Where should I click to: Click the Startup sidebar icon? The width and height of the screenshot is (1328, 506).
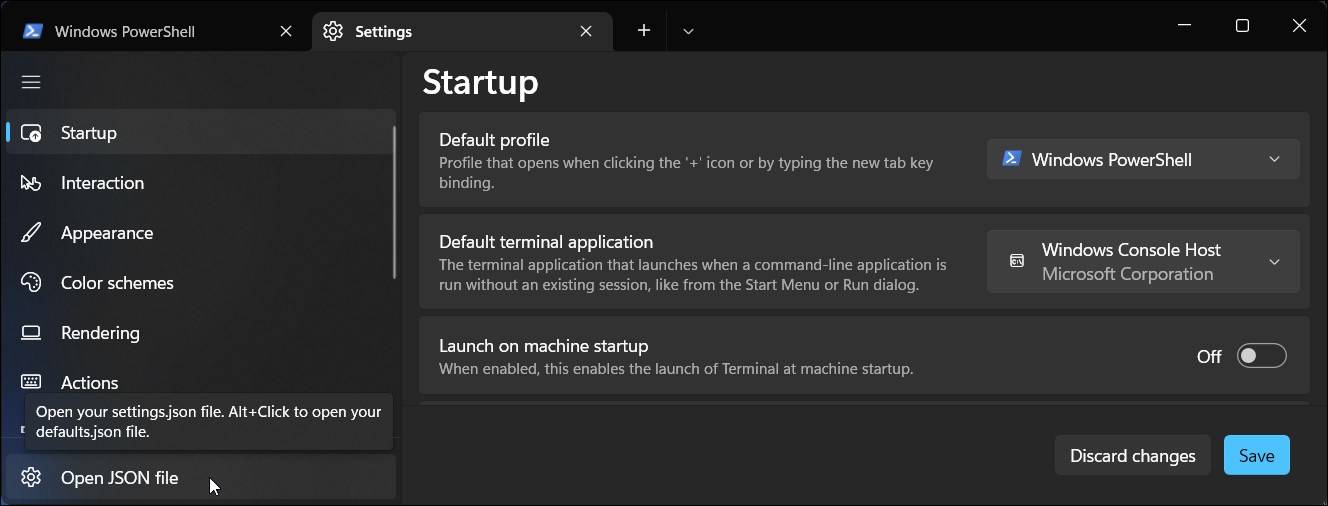pos(31,133)
